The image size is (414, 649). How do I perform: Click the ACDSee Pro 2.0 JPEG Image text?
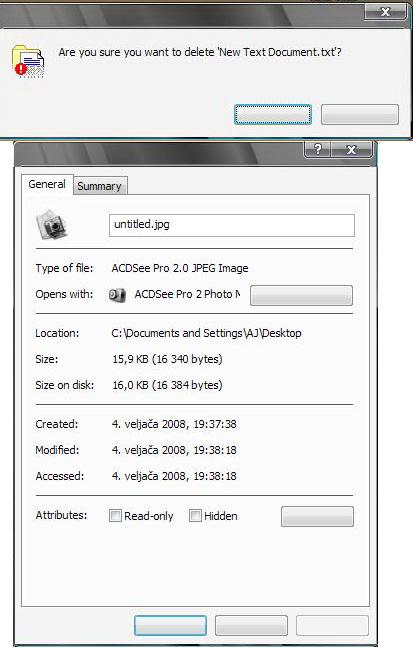click(180, 268)
